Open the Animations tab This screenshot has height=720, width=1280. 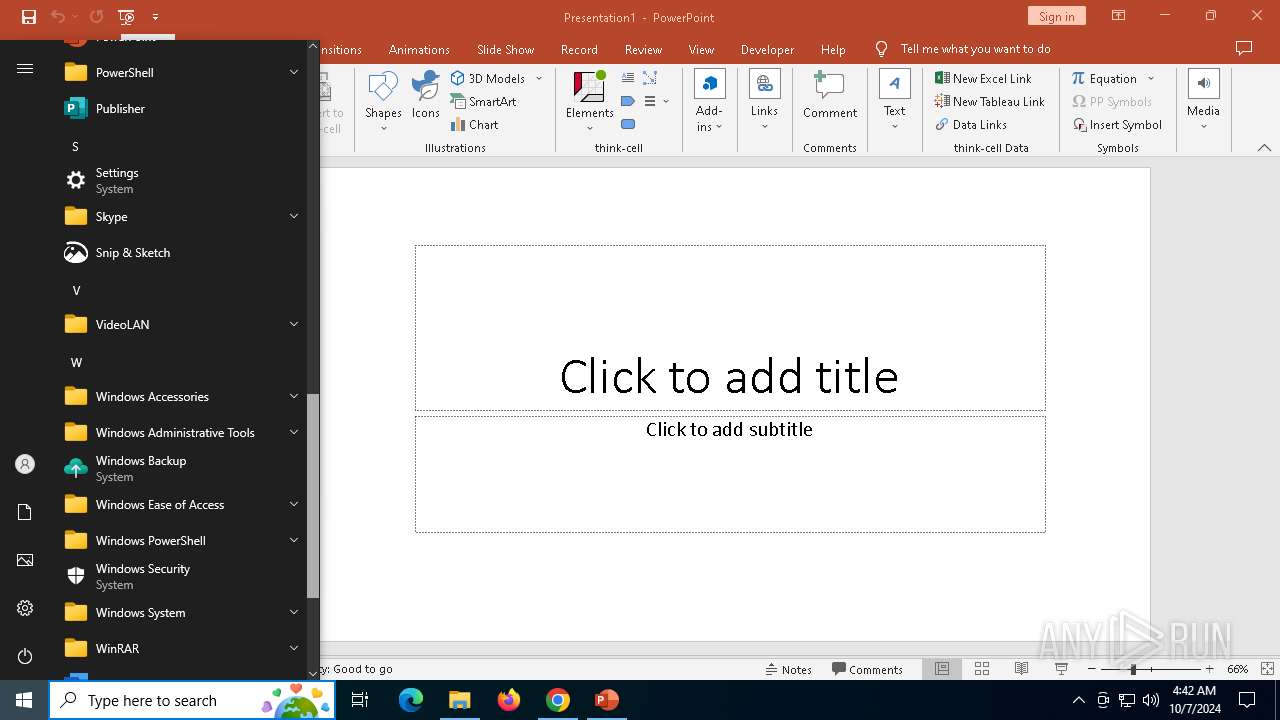(x=419, y=49)
